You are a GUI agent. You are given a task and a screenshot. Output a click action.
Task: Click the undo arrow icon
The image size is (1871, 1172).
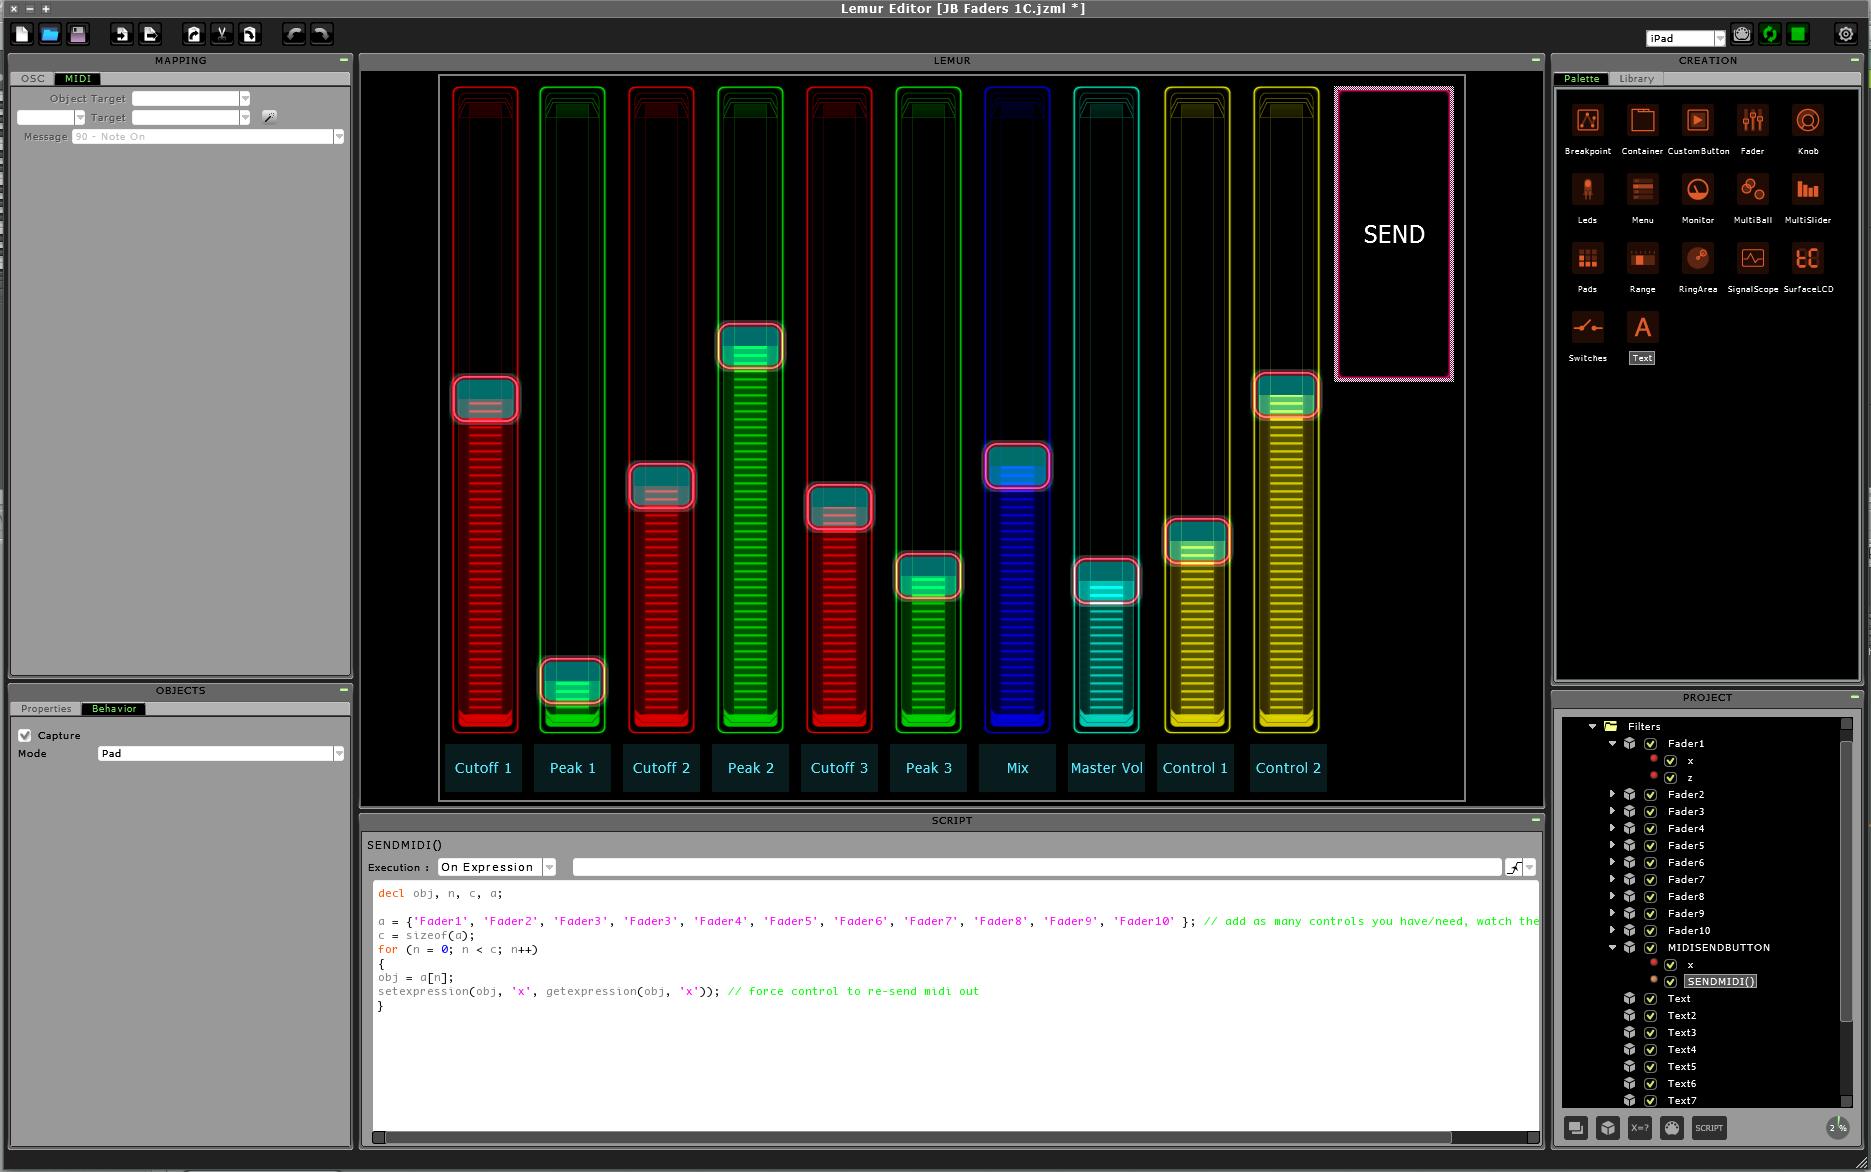(x=294, y=34)
